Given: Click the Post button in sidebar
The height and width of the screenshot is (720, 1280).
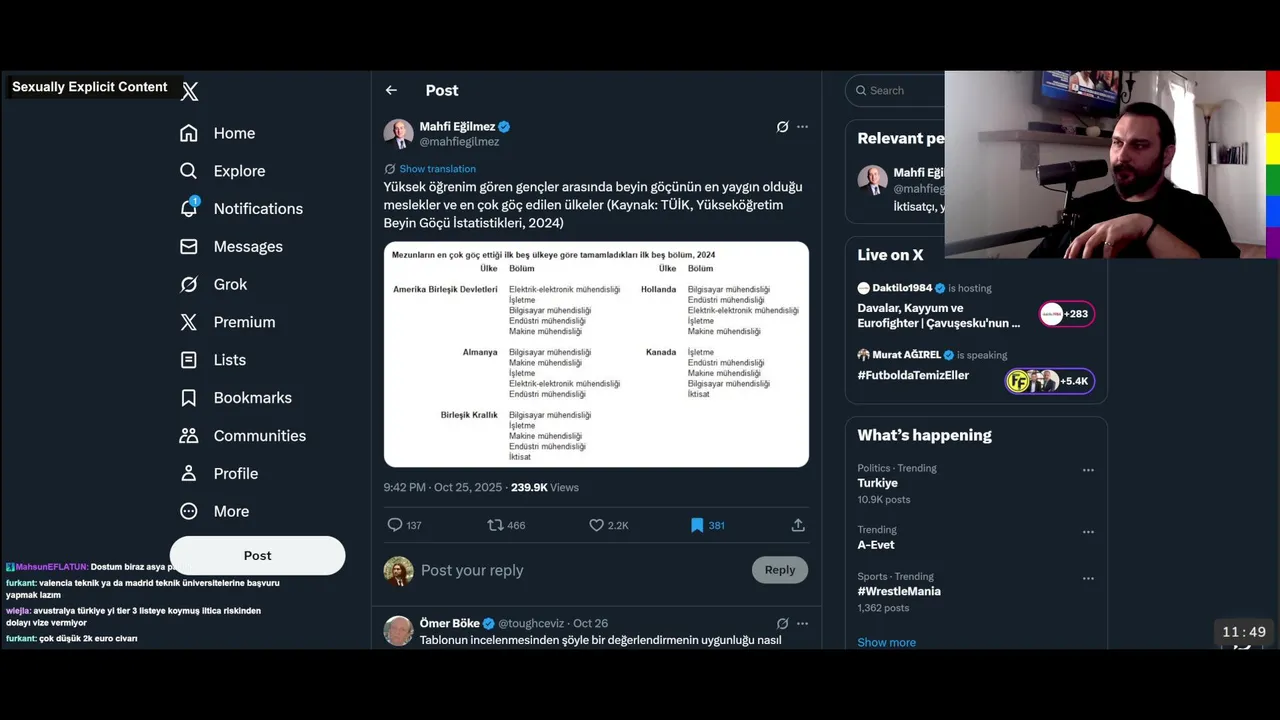Looking at the screenshot, I should click(257, 555).
